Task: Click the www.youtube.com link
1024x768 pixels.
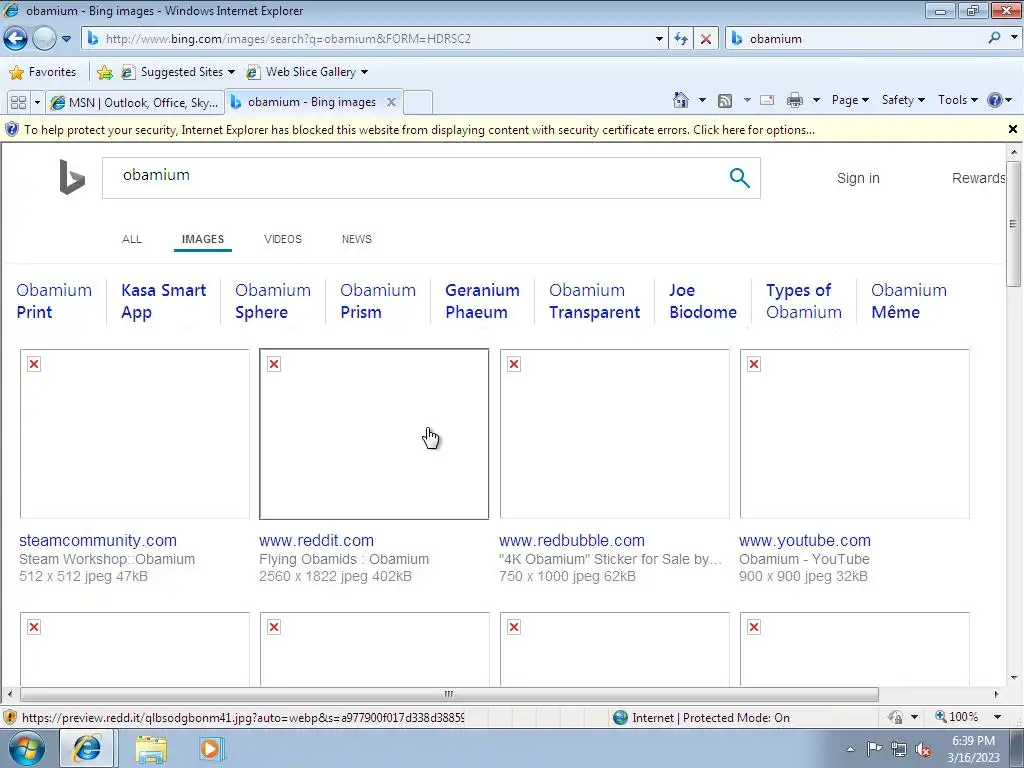Action: [805, 541]
